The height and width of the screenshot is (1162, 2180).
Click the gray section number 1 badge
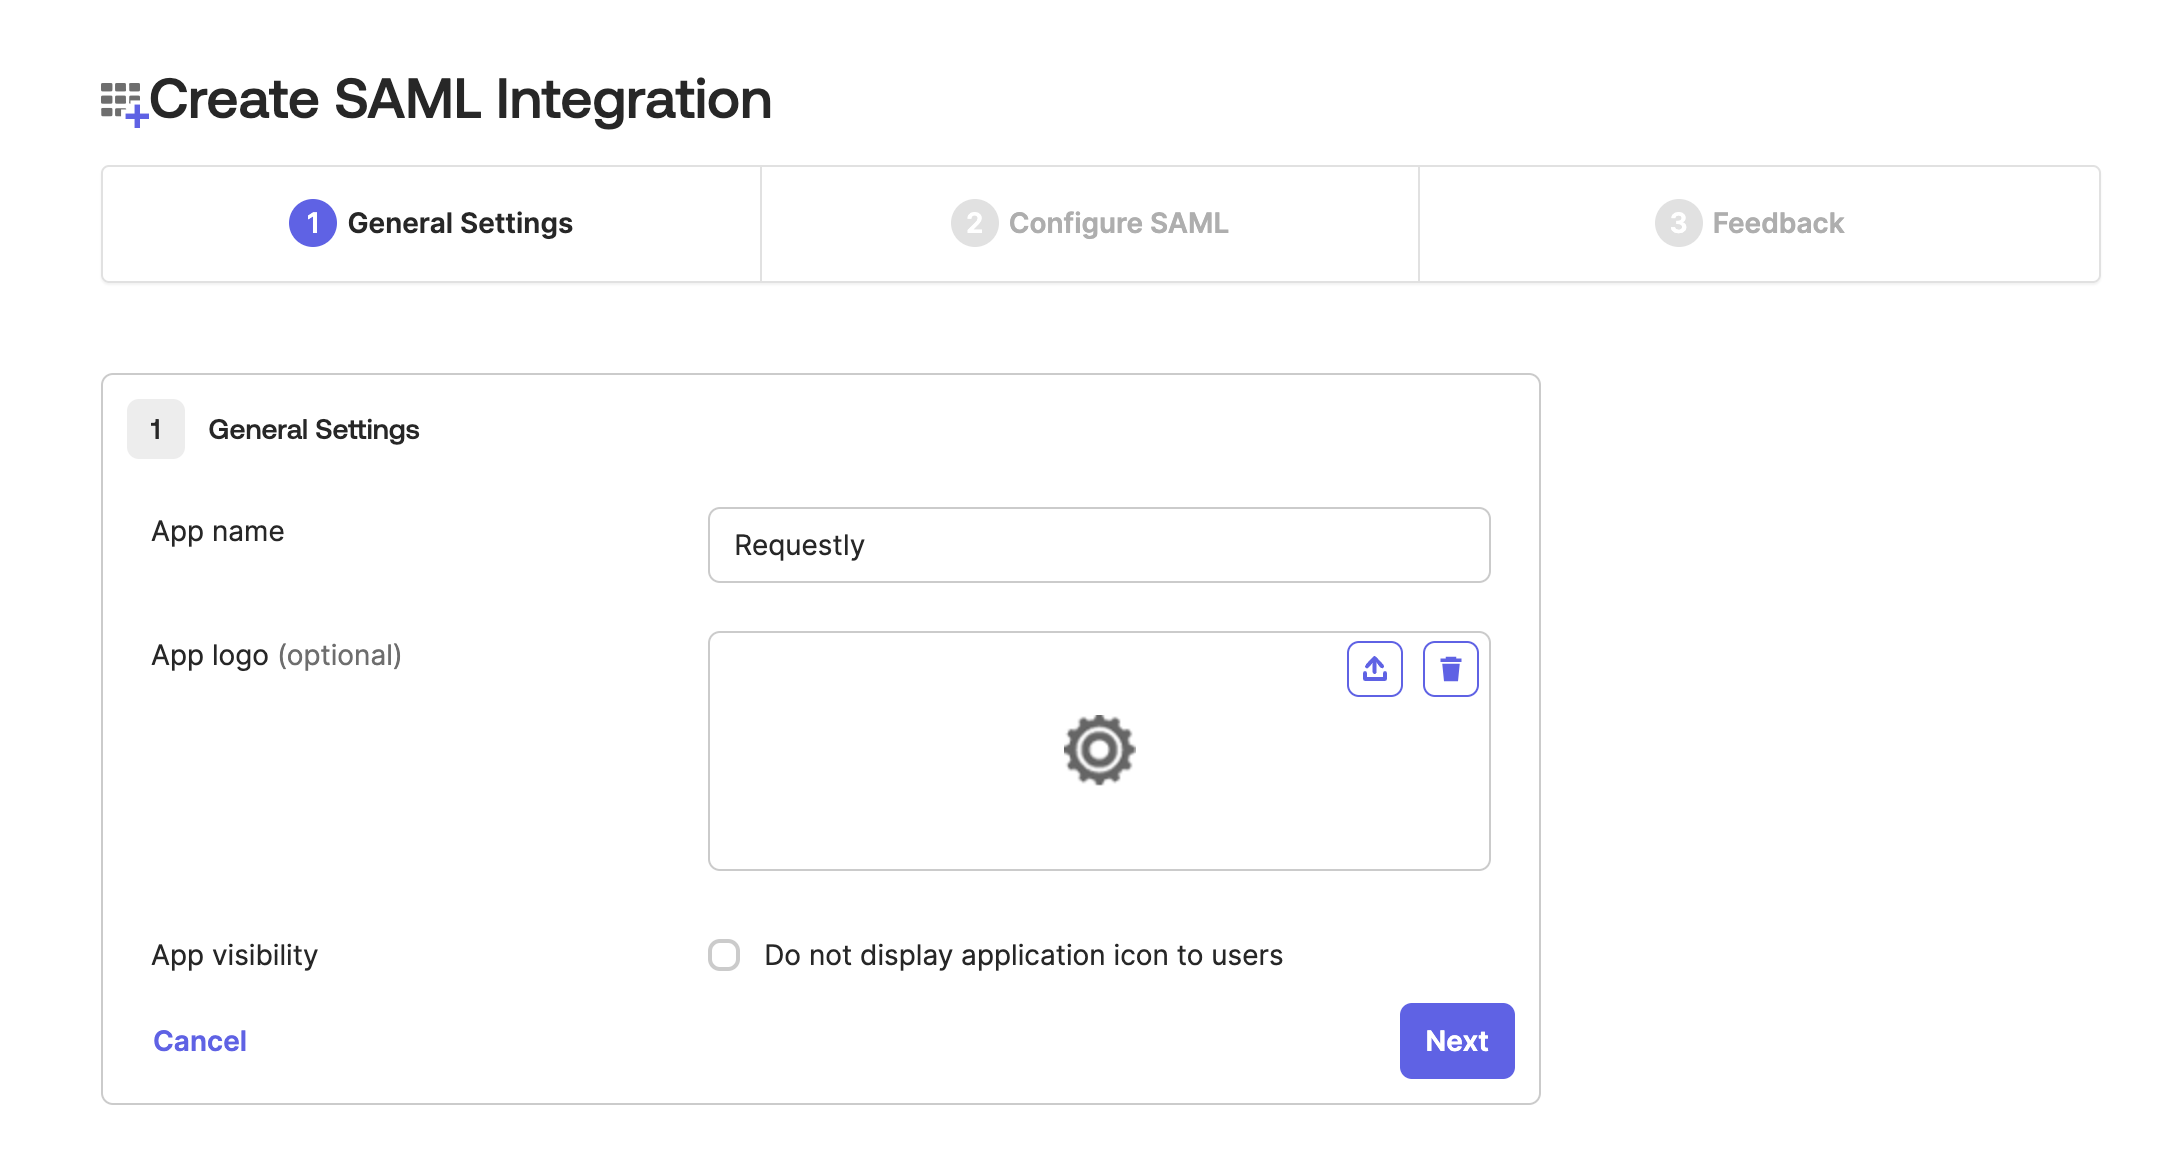pos(156,429)
